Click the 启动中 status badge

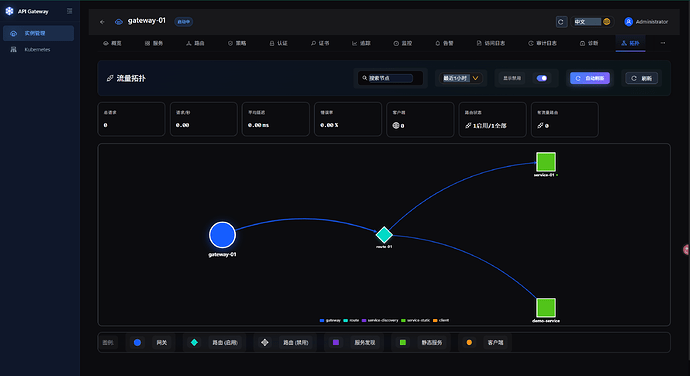(184, 22)
